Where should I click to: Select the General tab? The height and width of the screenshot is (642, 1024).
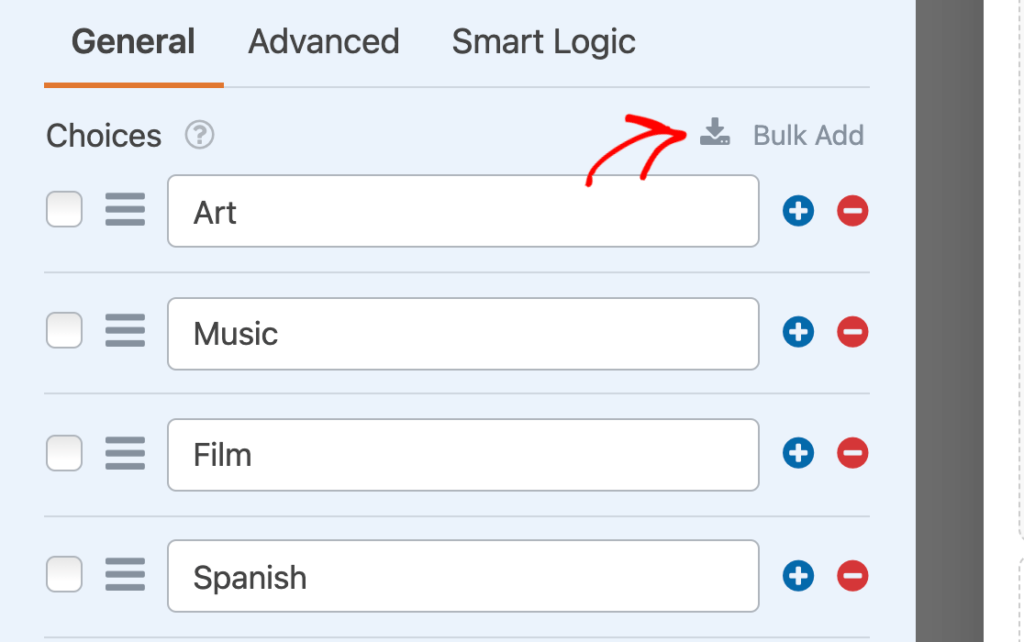coord(133,42)
